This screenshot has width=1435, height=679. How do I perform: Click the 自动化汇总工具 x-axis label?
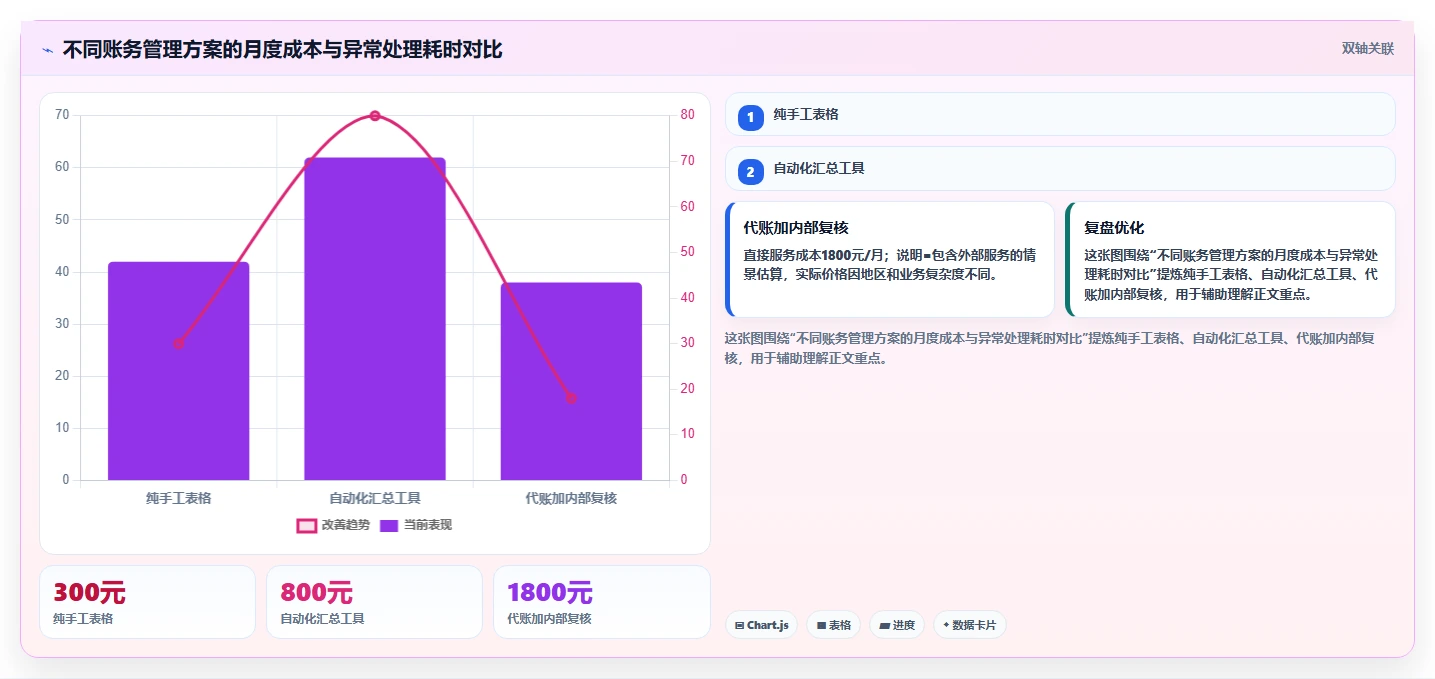(x=375, y=498)
